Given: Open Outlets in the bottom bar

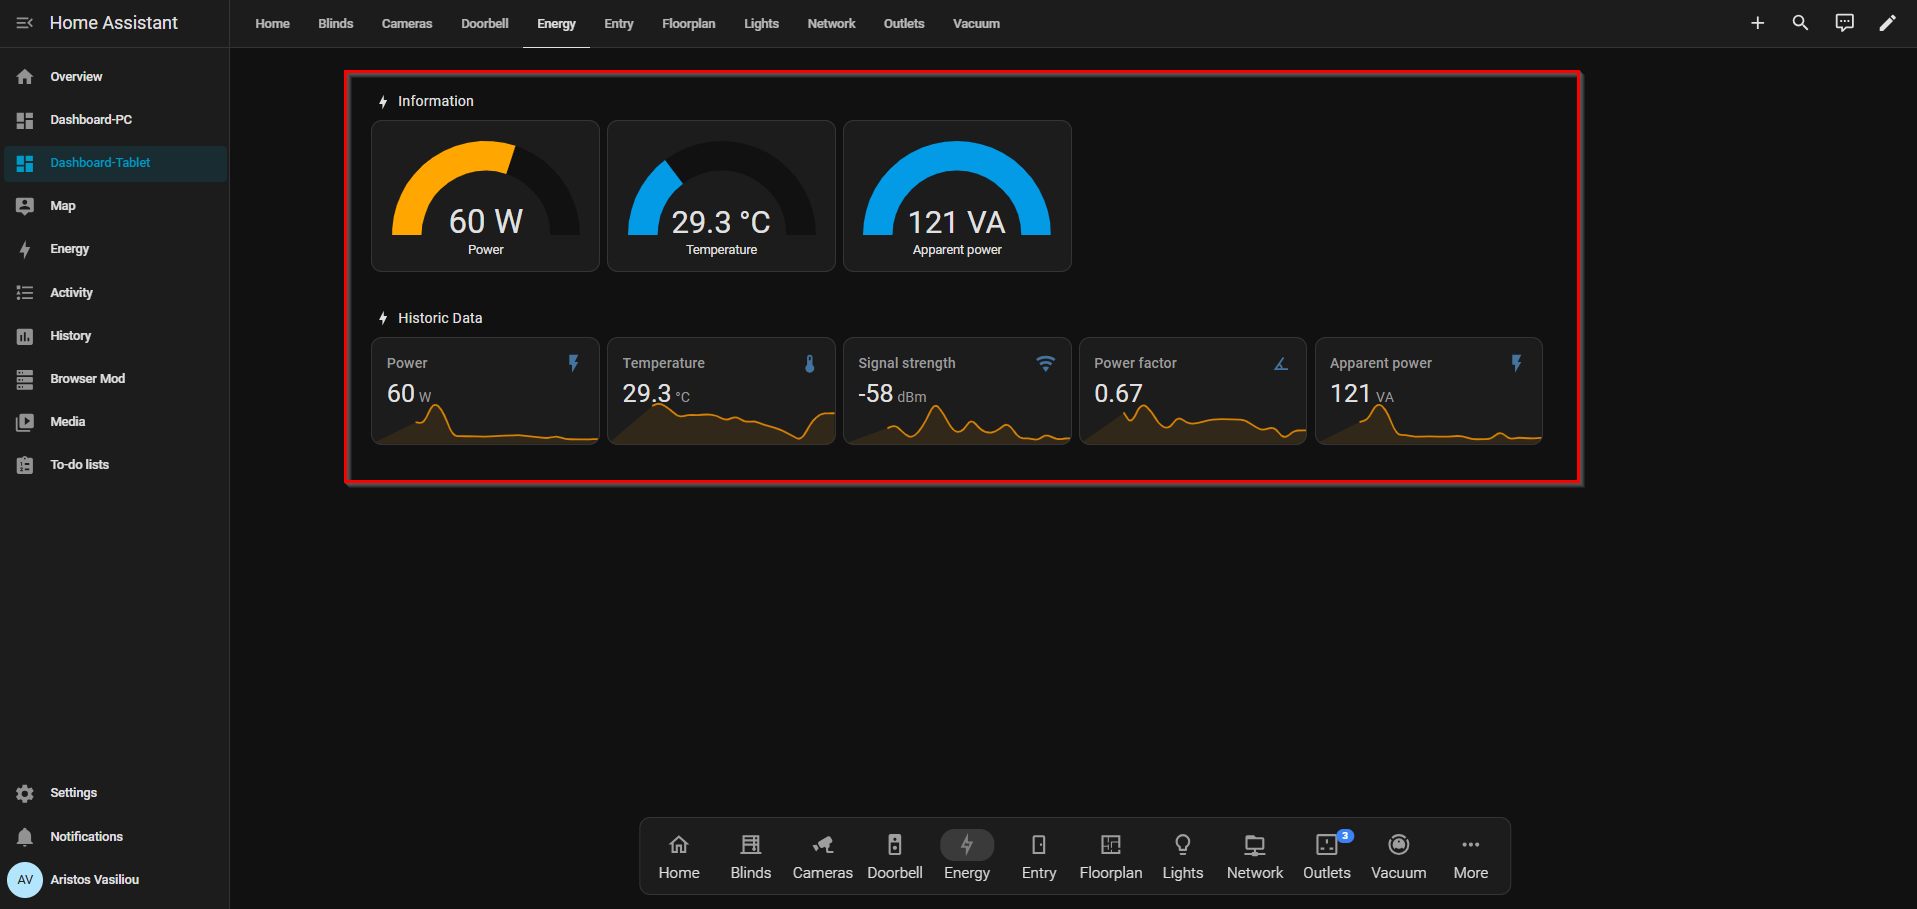Looking at the screenshot, I should pyautogui.click(x=1326, y=857).
